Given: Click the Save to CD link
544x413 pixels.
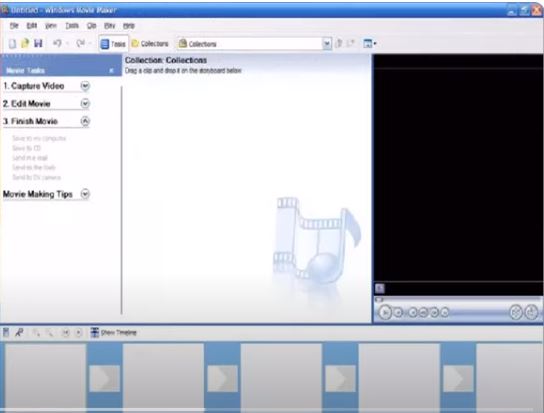Looking at the screenshot, I should point(26,148).
